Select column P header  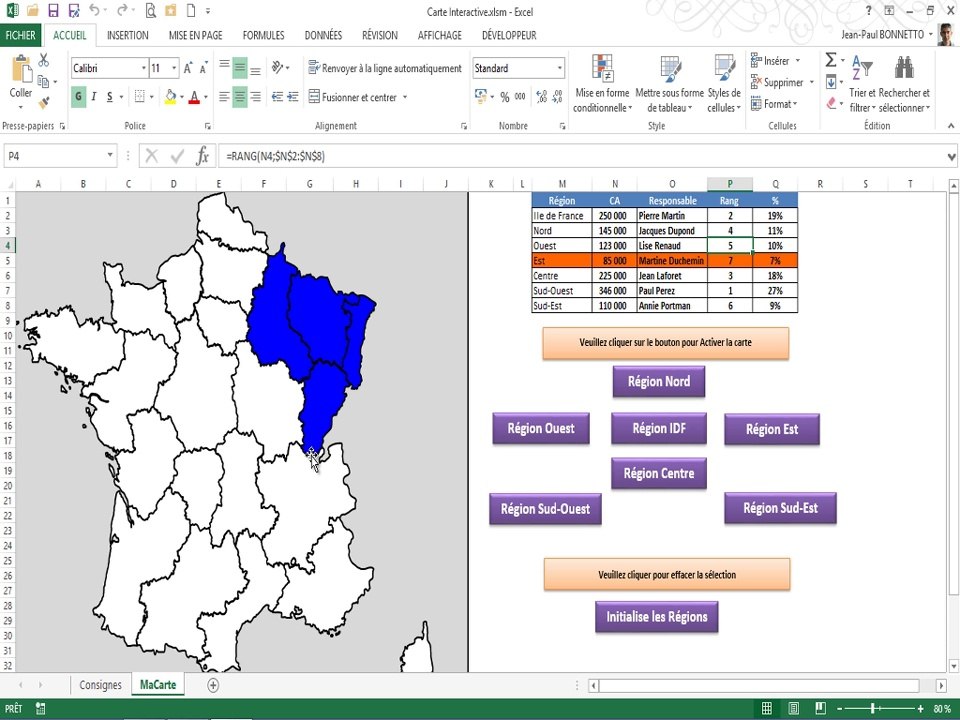730,184
